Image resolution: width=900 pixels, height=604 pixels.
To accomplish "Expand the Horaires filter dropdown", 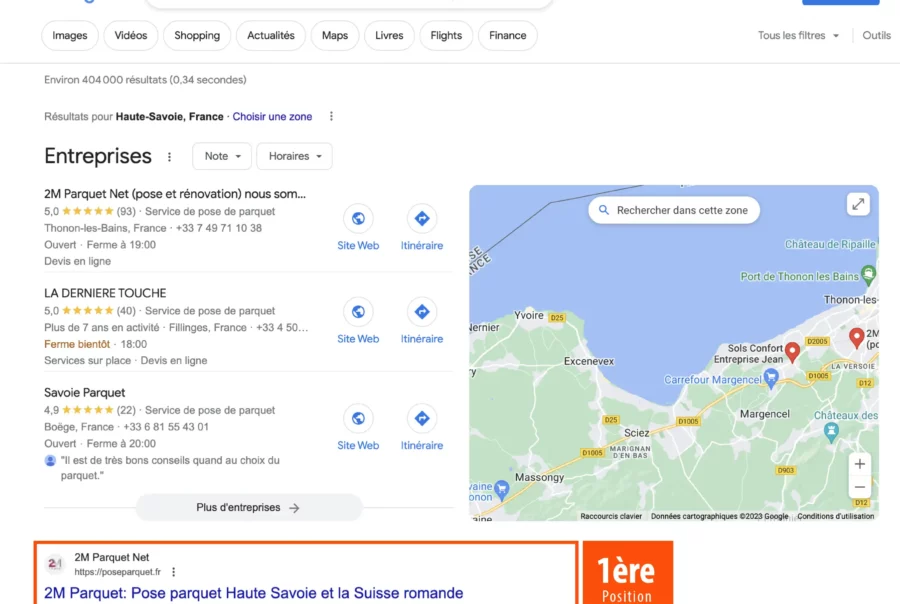I will pyautogui.click(x=294, y=156).
